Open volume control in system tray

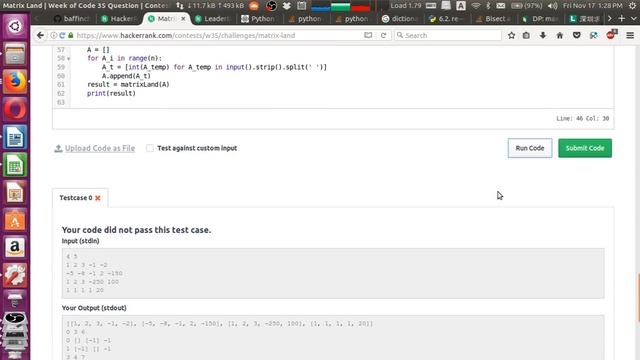pos(552,6)
